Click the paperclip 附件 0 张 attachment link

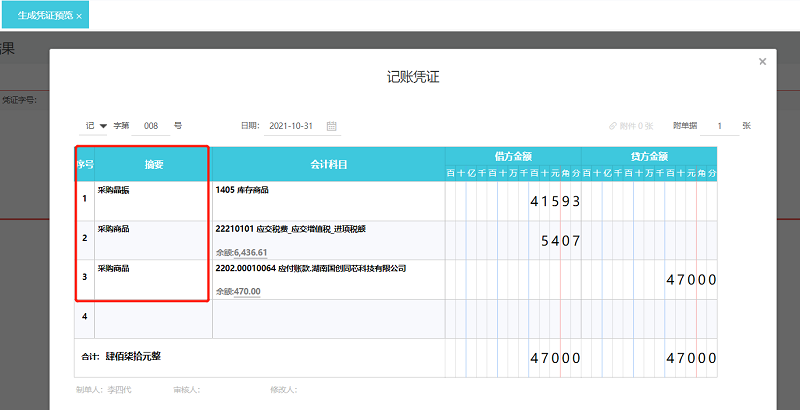coord(631,127)
